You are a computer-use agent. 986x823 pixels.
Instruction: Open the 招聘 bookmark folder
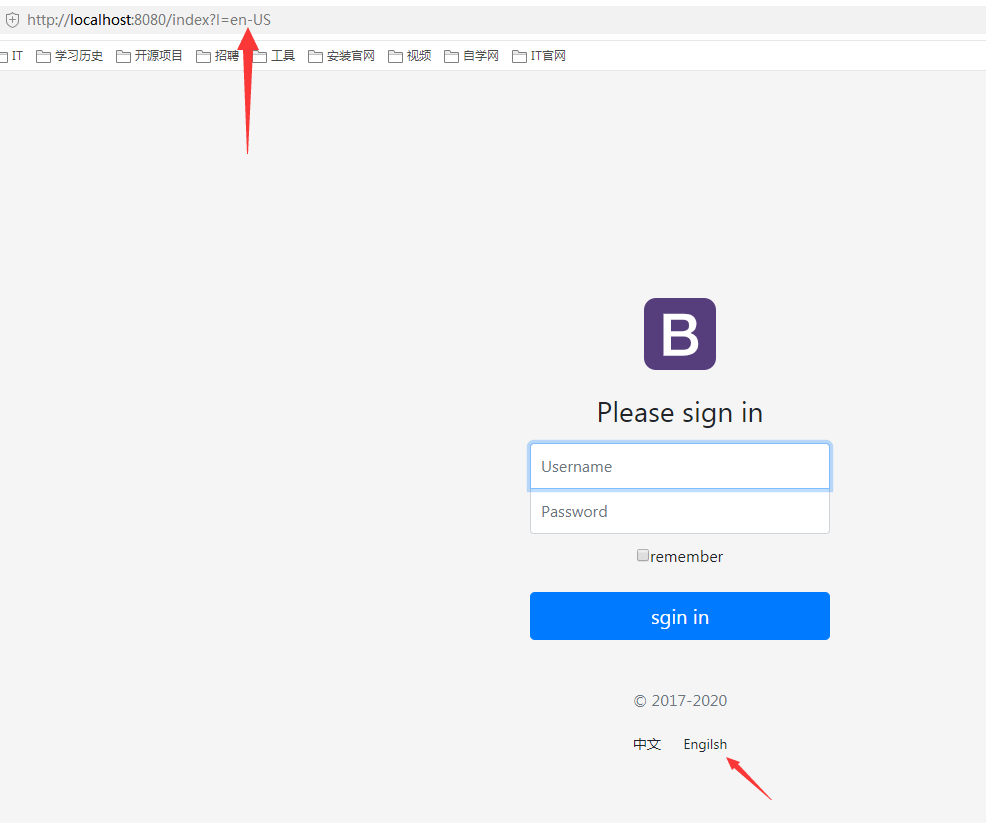tap(219, 55)
